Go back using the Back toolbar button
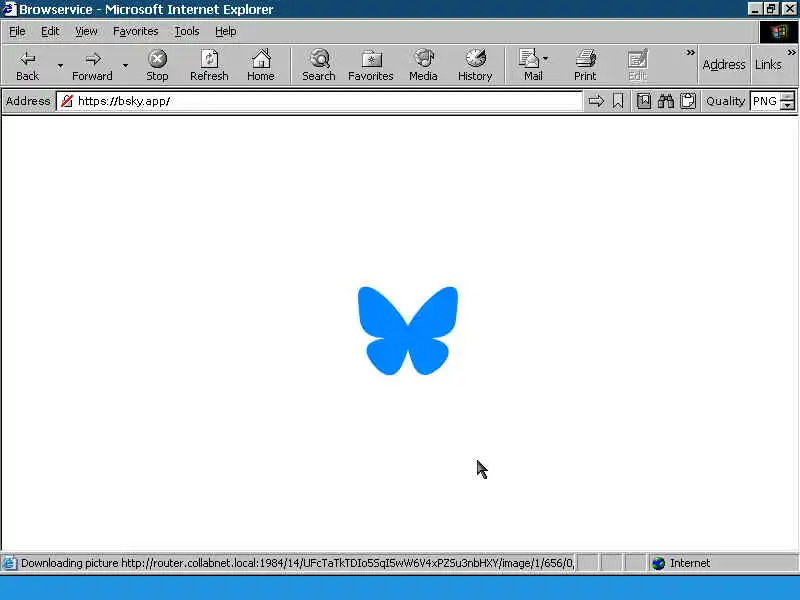Image resolution: width=800 pixels, height=600 pixels. (x=27, y=65)
